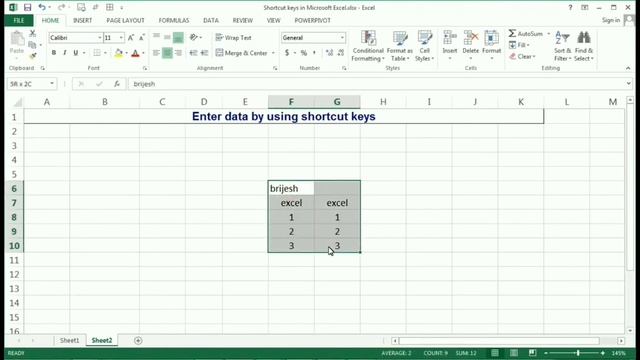Image resolution: width=640 pixels, height=360 pixels.
Task: Click the Sign in link
Action: click(x=611, y=20)
